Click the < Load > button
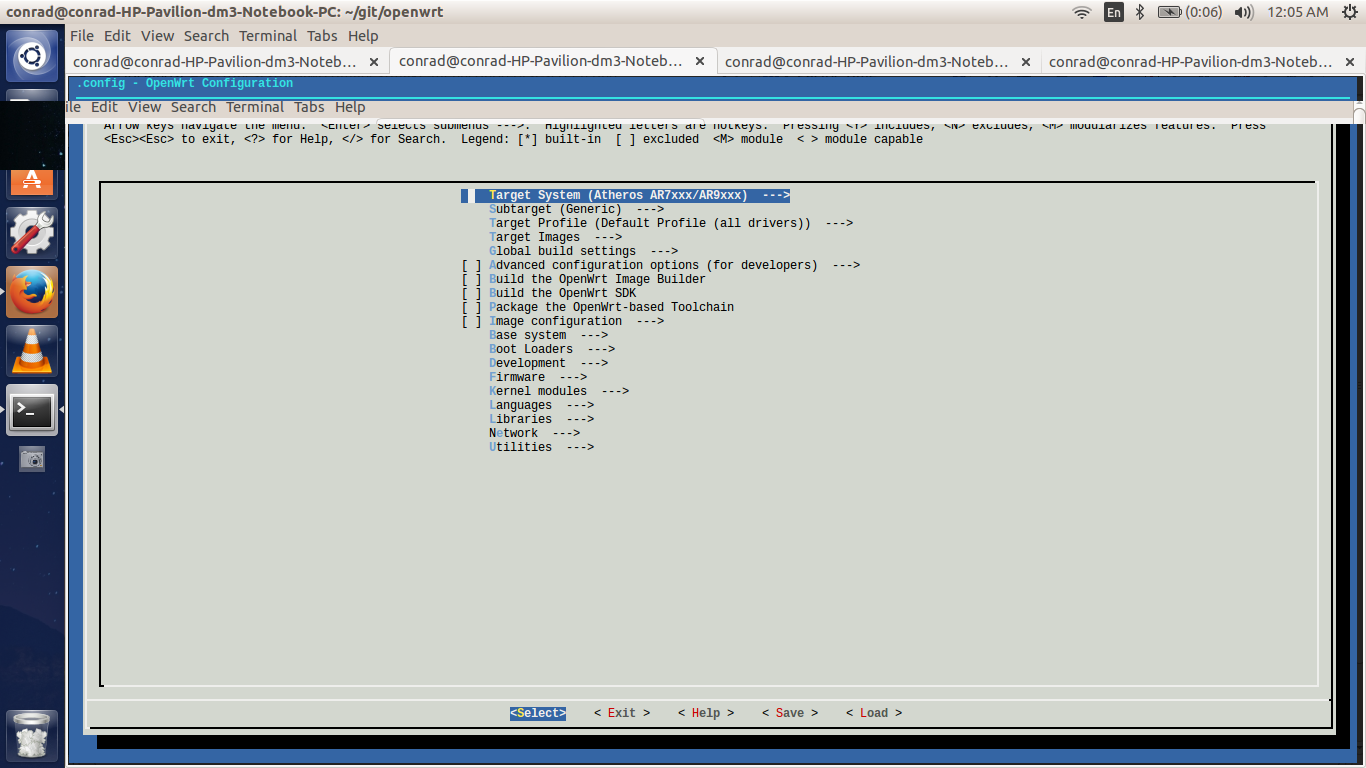This screenshot has height=768, width=1366. (x=874, y=714)
